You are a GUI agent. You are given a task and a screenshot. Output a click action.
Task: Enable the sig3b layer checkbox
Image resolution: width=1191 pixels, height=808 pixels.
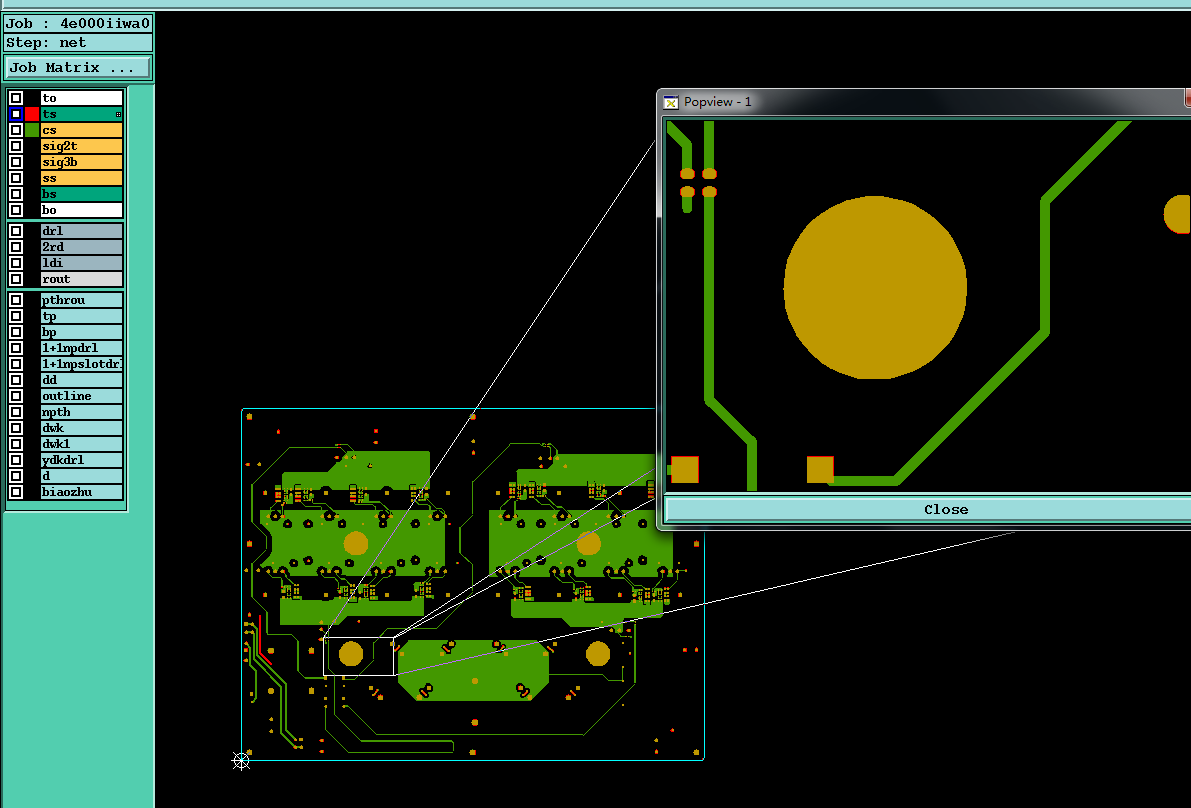tap(16, 162)
